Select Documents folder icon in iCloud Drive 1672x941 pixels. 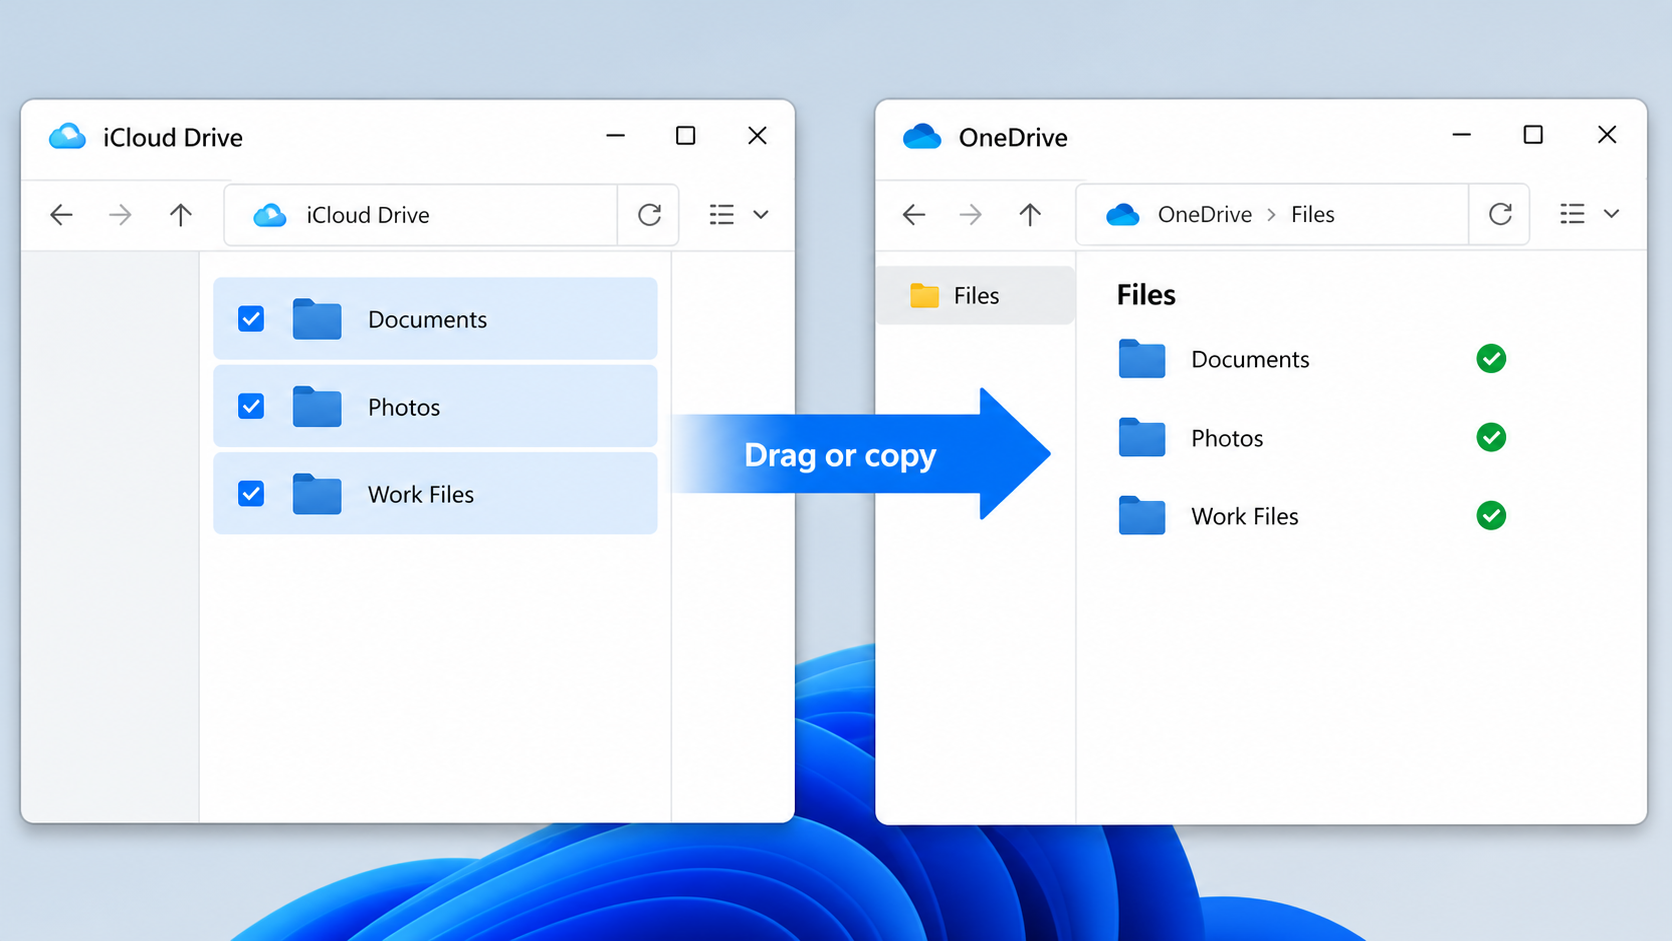coord(317,319)
